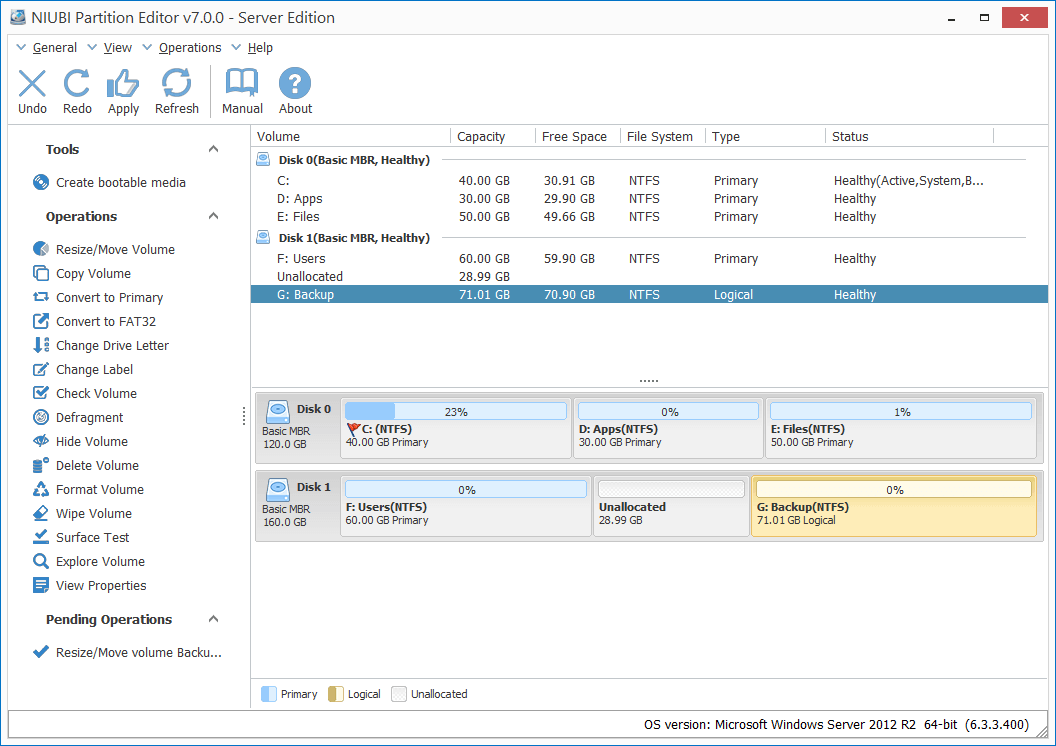Click Disk 0 drive icon in disk map
1056x746 pixels.
click(277, 411)
